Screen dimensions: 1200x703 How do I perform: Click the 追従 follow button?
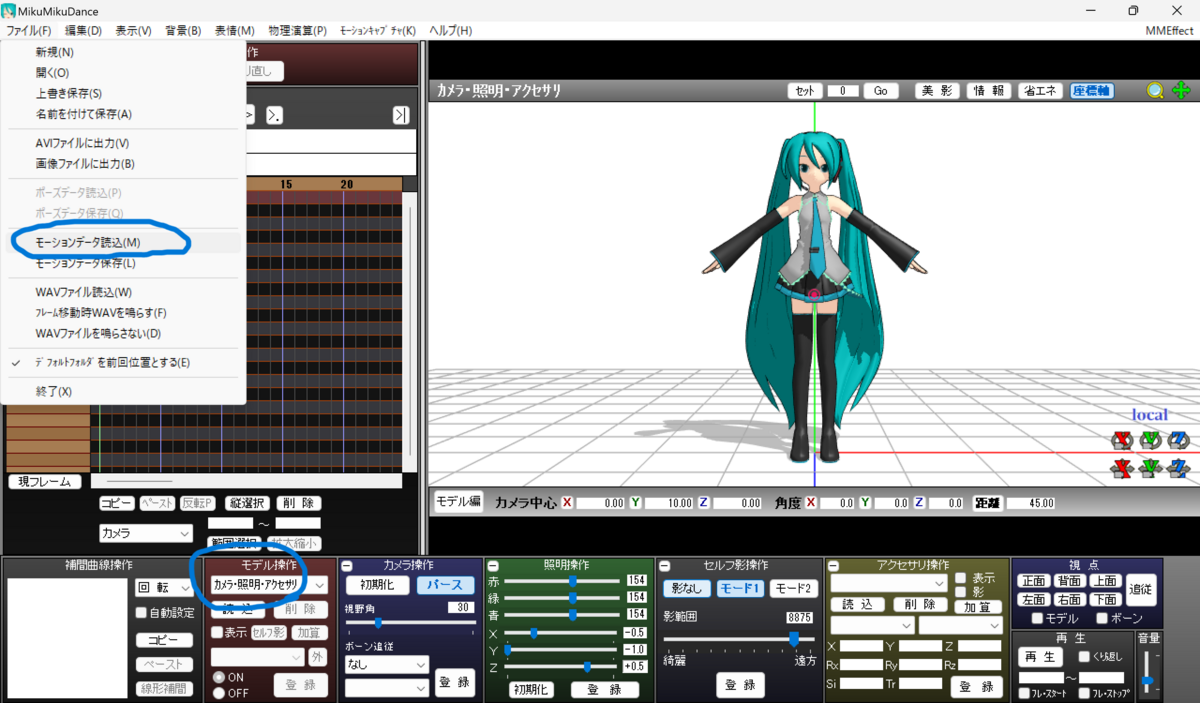pos(1141,590)
